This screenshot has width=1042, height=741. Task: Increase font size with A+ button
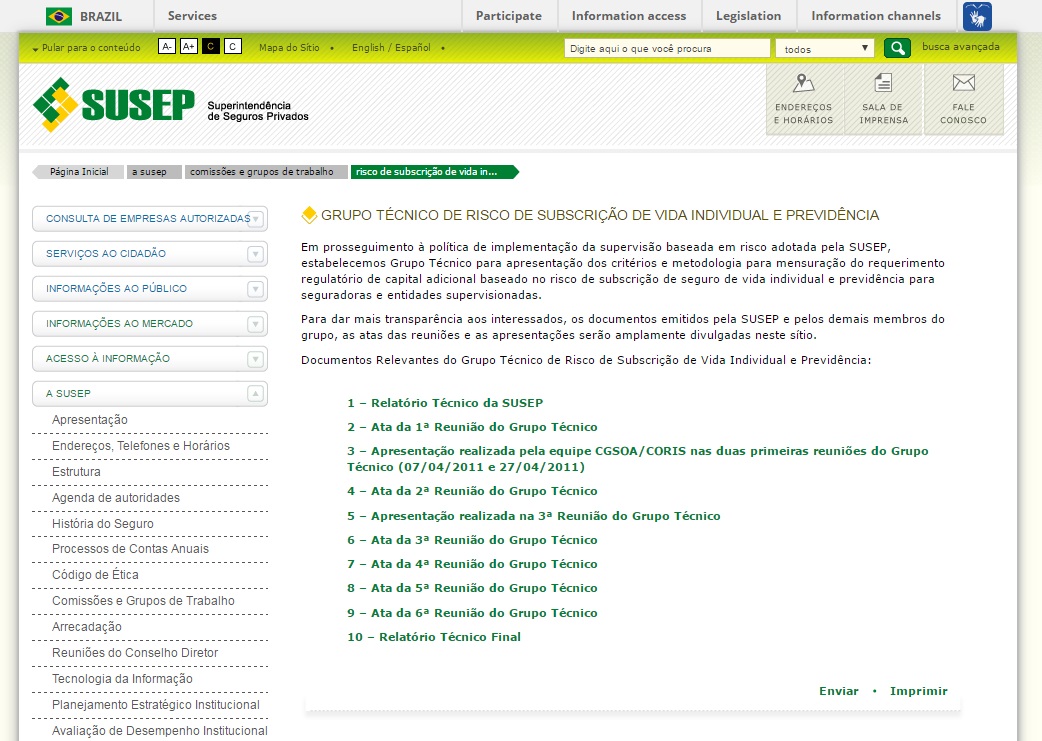189,47
